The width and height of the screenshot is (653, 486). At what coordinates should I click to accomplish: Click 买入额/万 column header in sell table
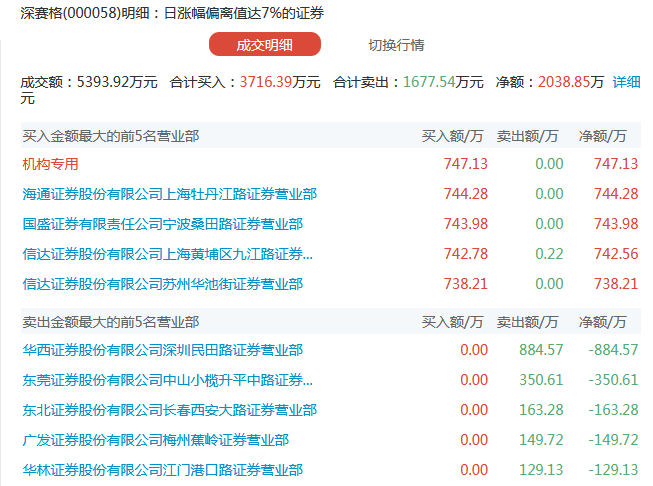coord(452,322)
